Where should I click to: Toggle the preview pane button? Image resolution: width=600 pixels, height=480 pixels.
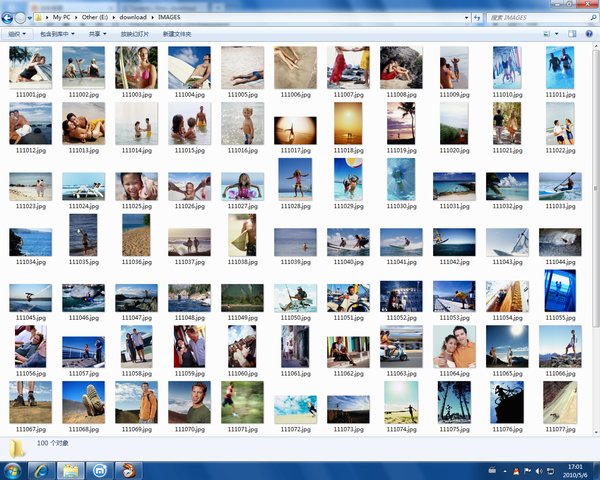[572, 34]
